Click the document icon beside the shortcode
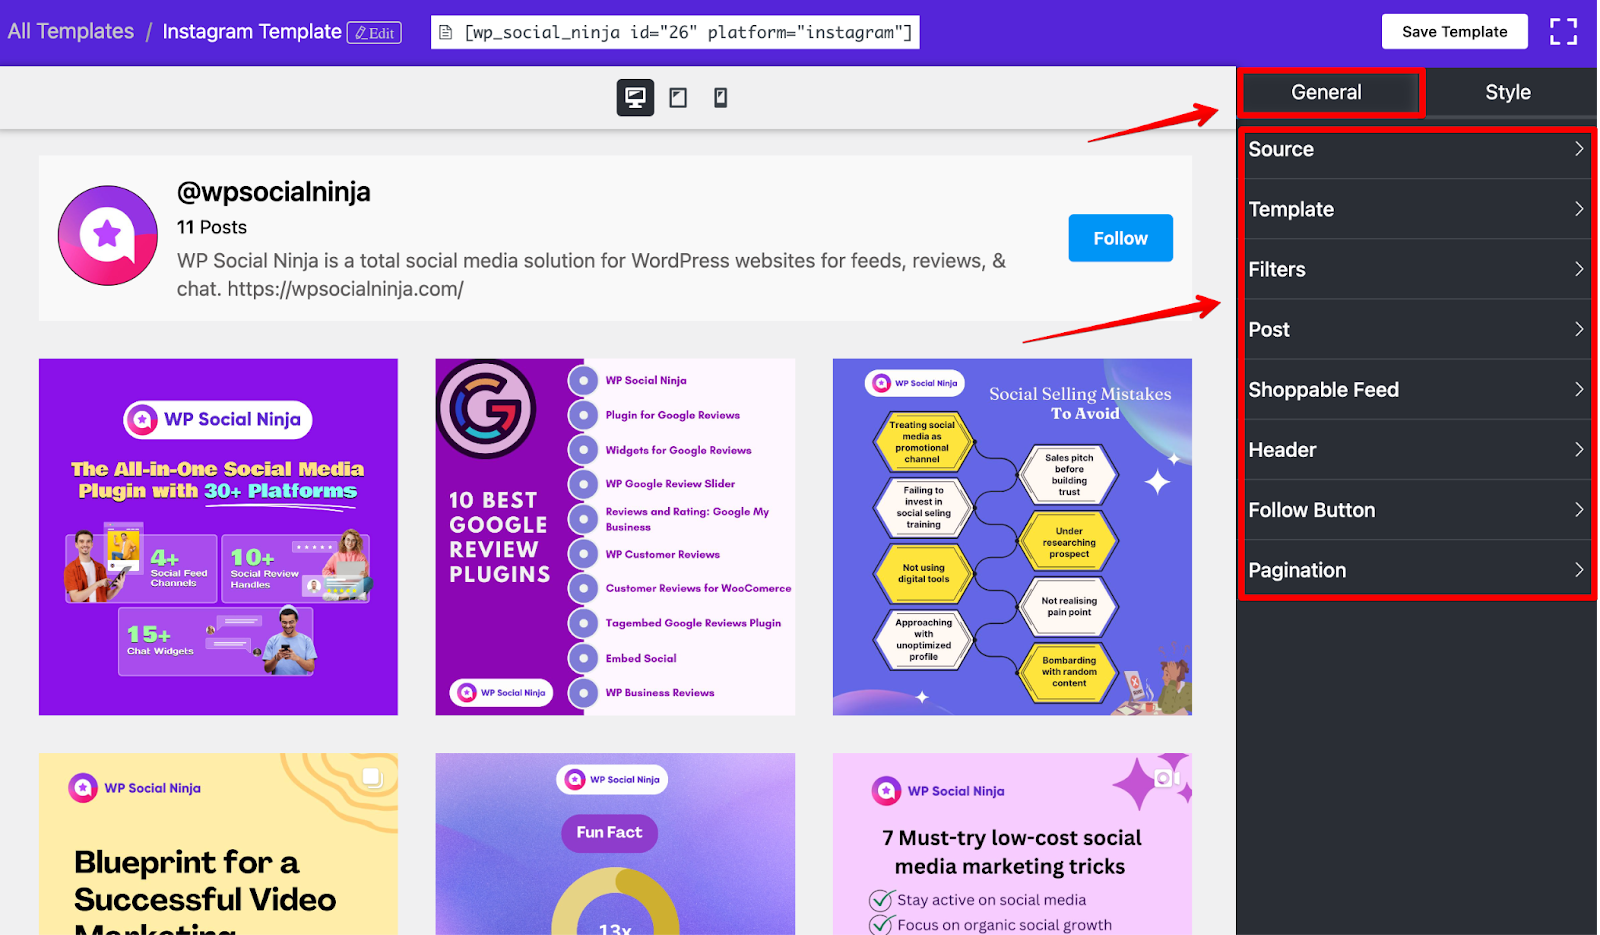 (447, 33)
